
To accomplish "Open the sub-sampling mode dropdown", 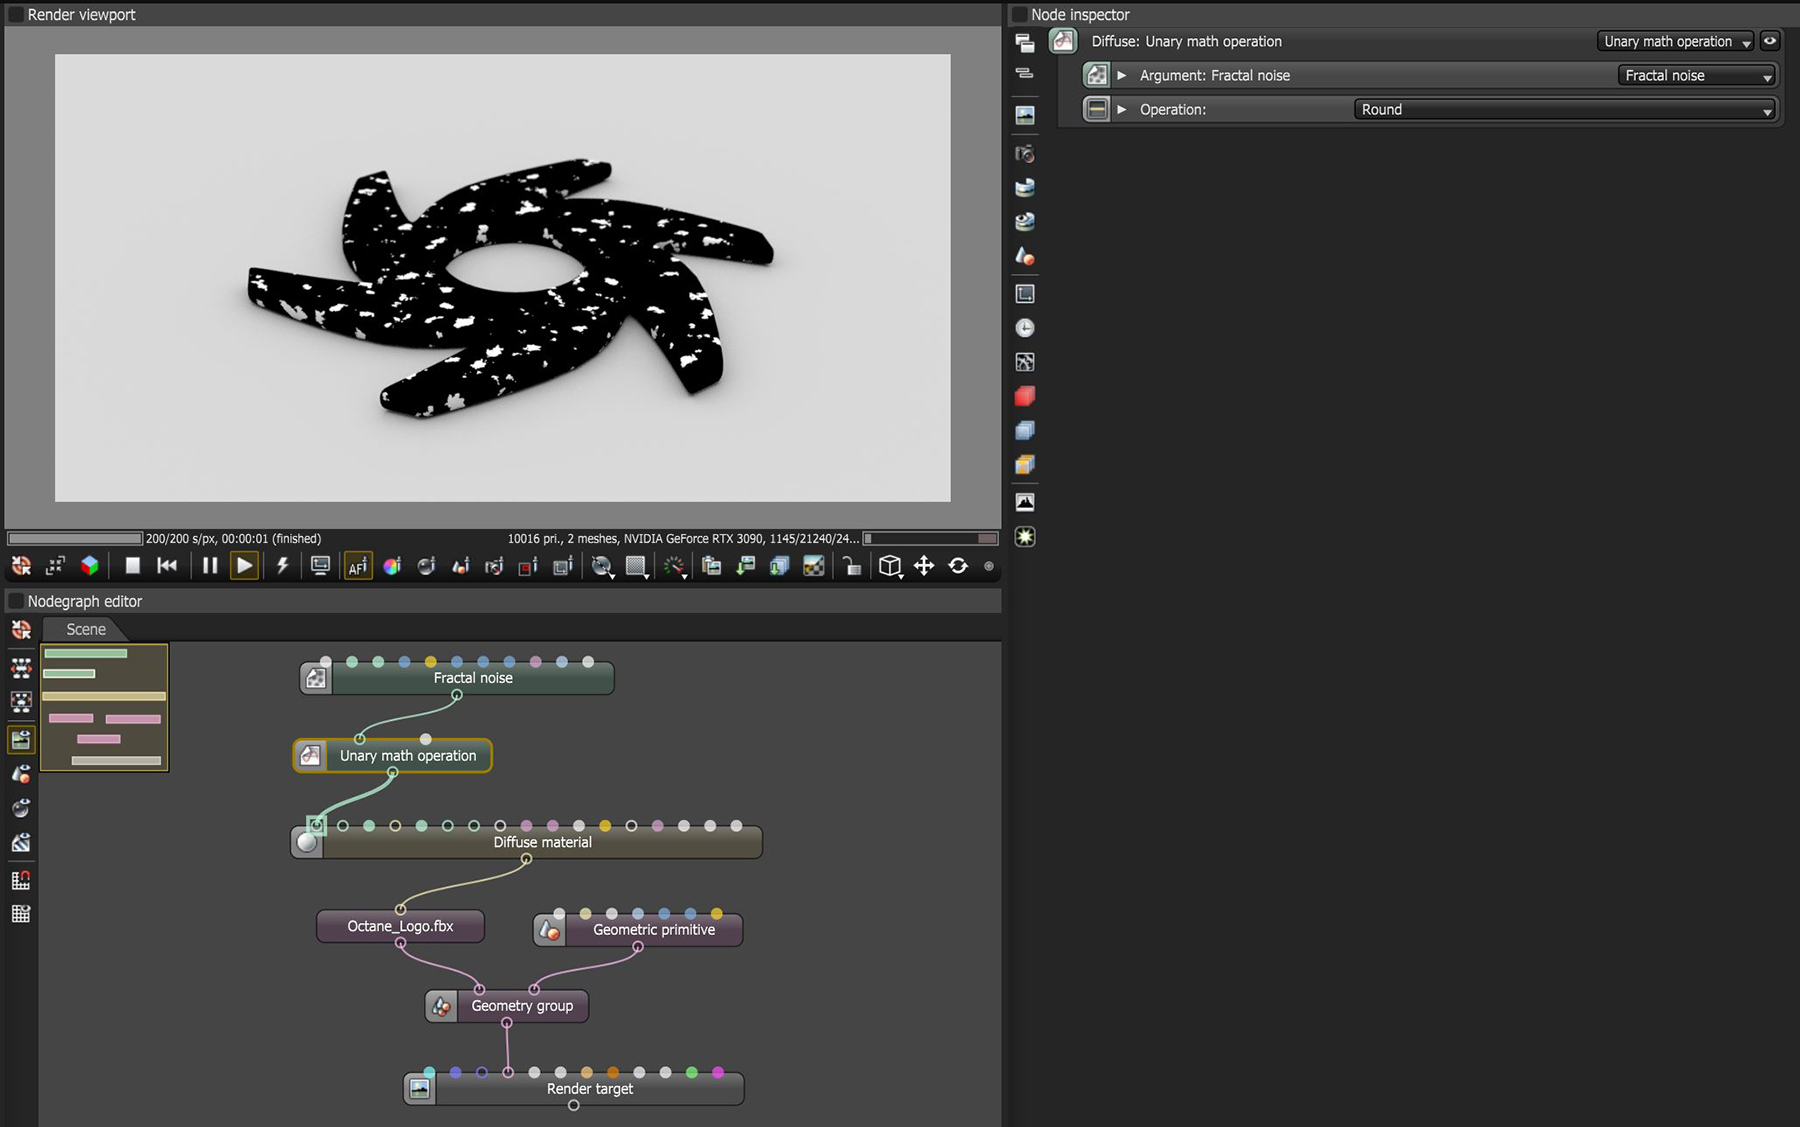I will [637, 567].
